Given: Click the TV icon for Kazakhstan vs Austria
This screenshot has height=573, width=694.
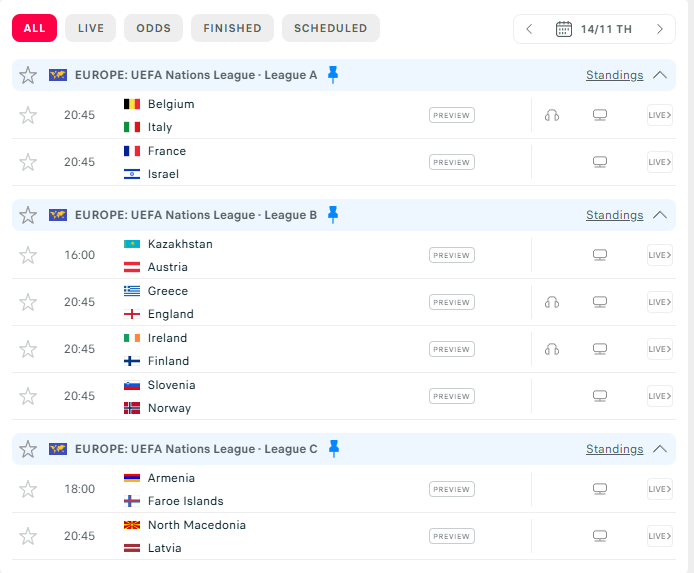Looking at the screenshot, I should (x=600, y=255).
